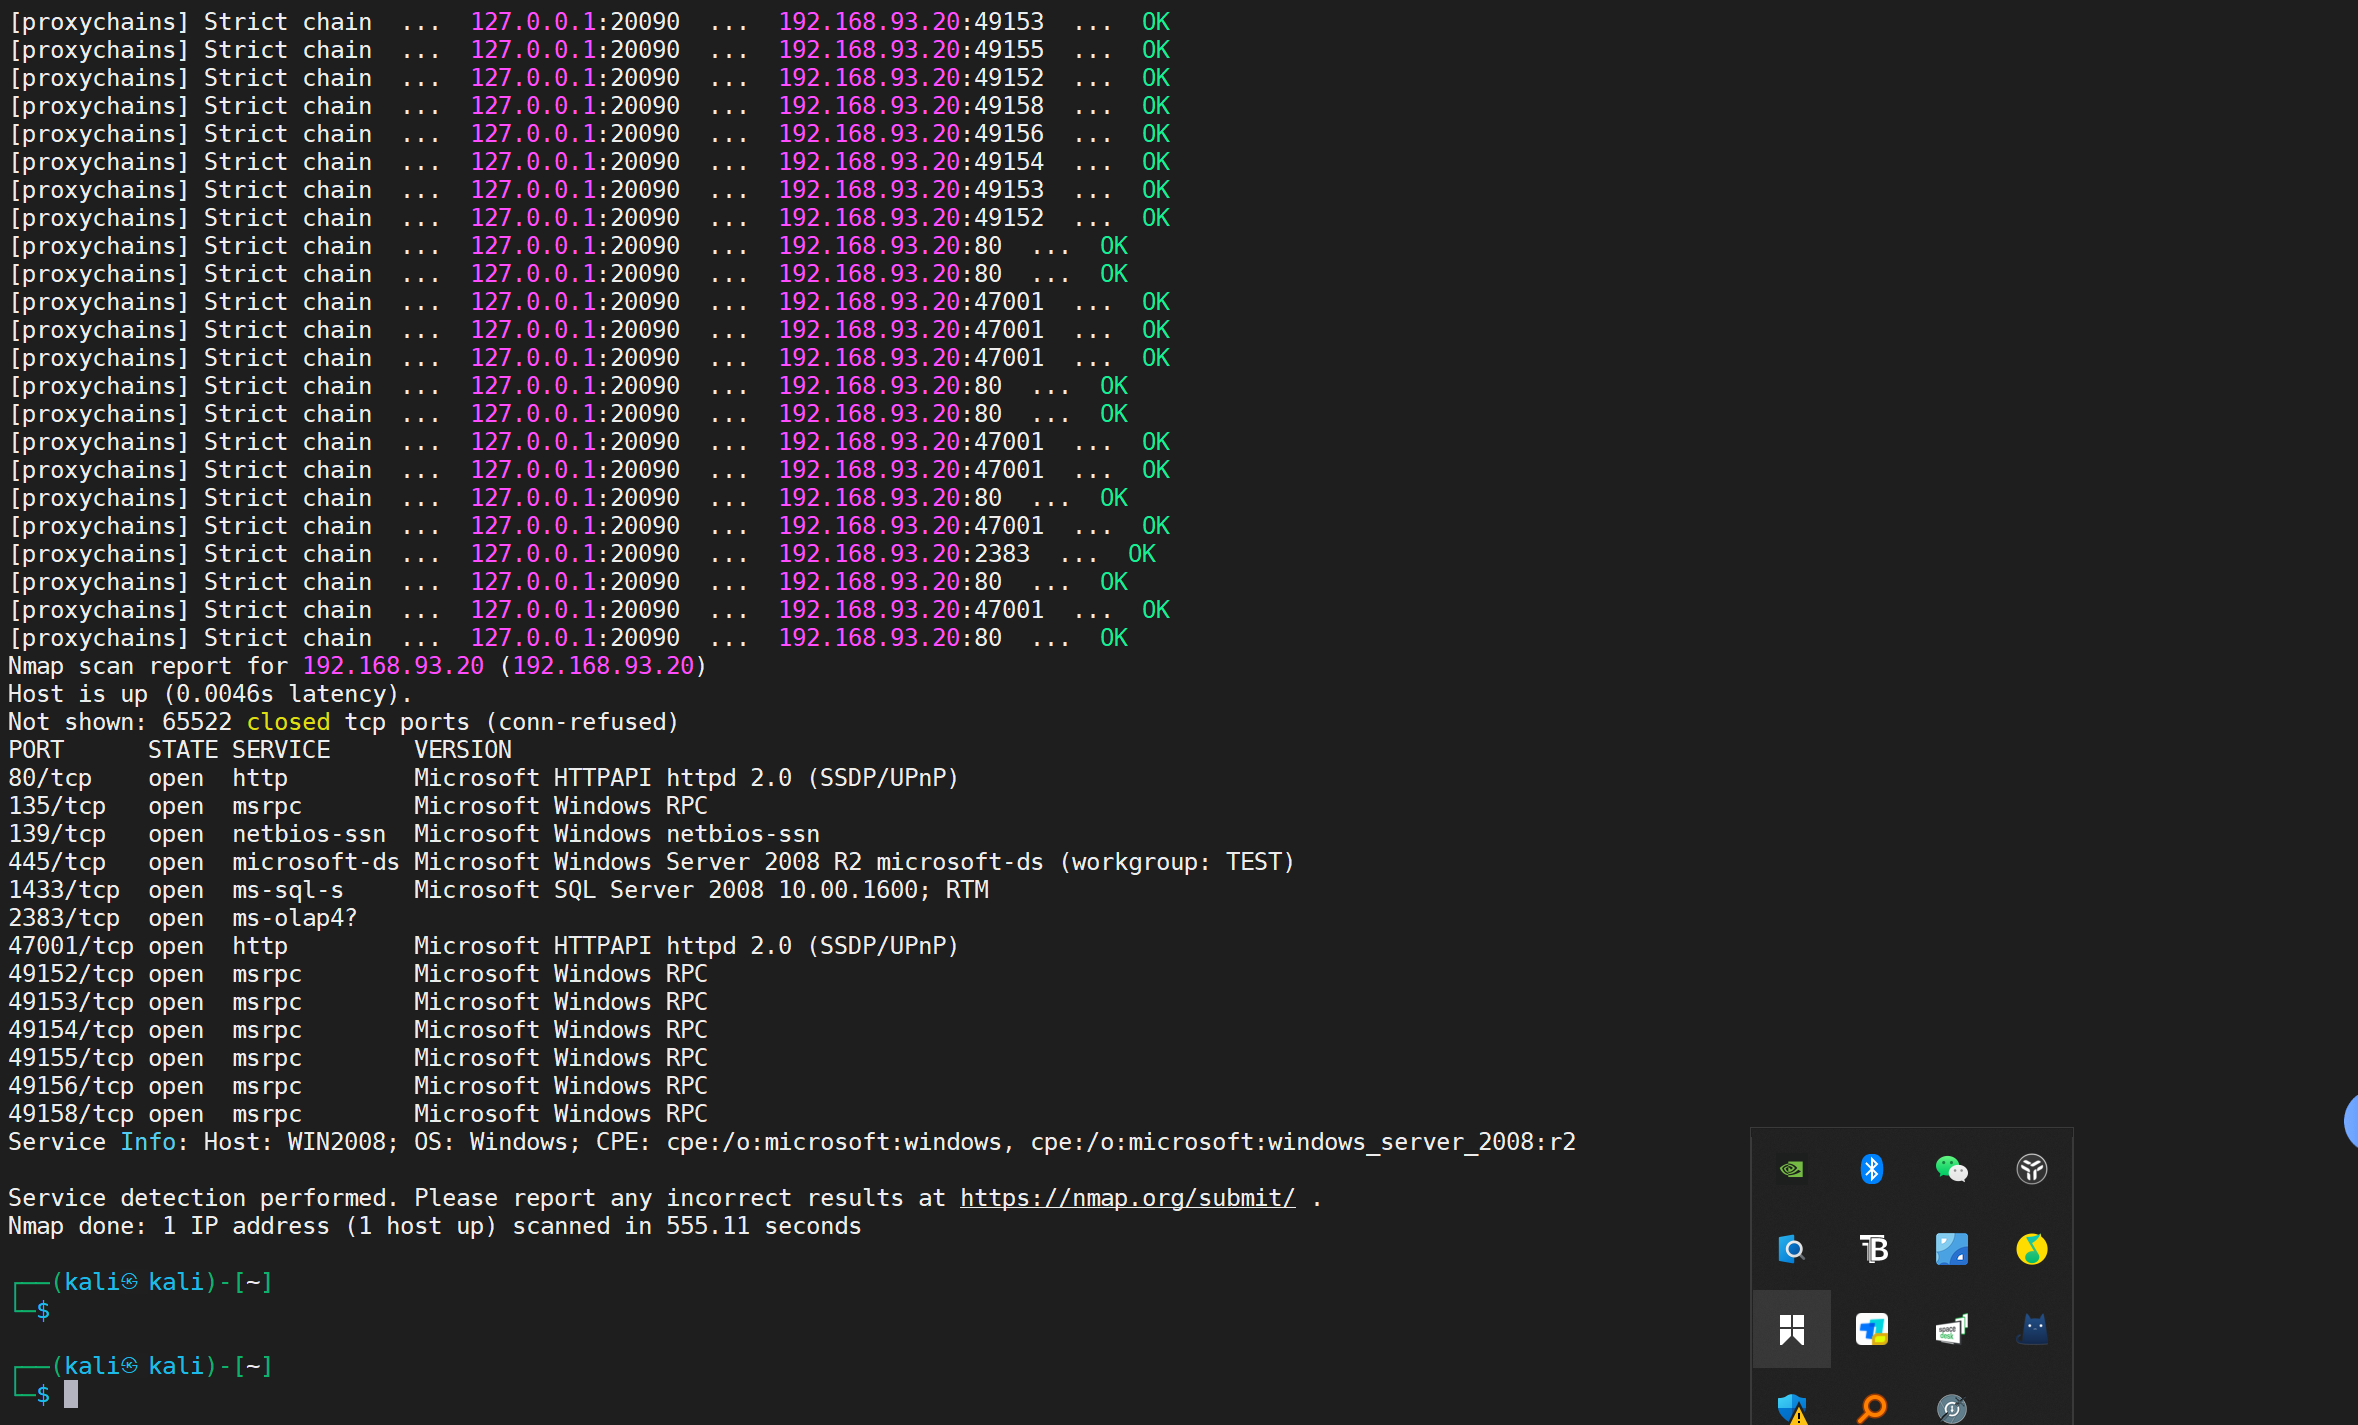Click 'cpe:/o:microsoft:windows_server_2008:r2' text
Screen dimensions: 2358x1425
(1303, 1142)
